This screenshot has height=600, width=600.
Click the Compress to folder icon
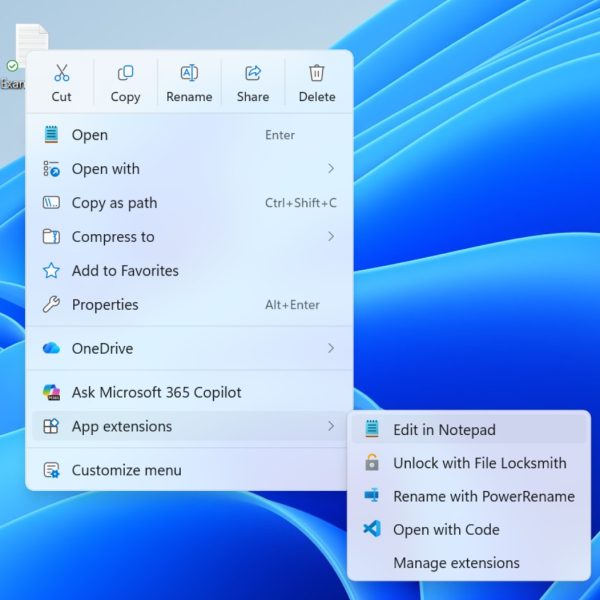coord(51,236)
